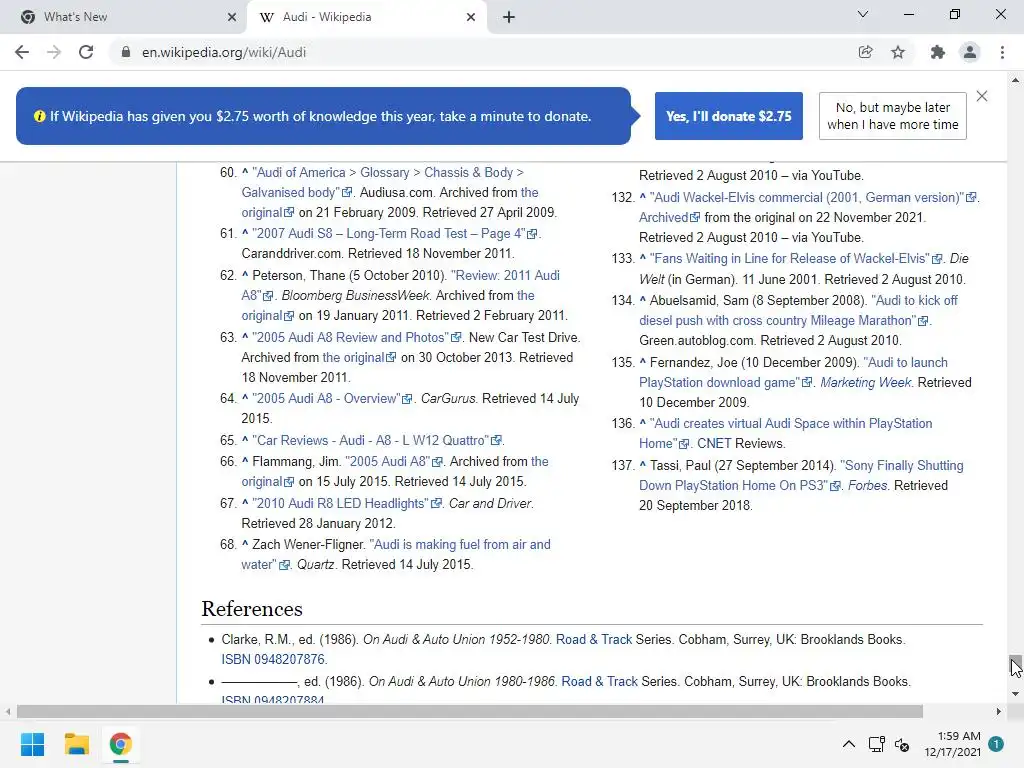1024x768 pixels.
Task: Jump back from citation 60 caret
Action: tap(245, 172)
